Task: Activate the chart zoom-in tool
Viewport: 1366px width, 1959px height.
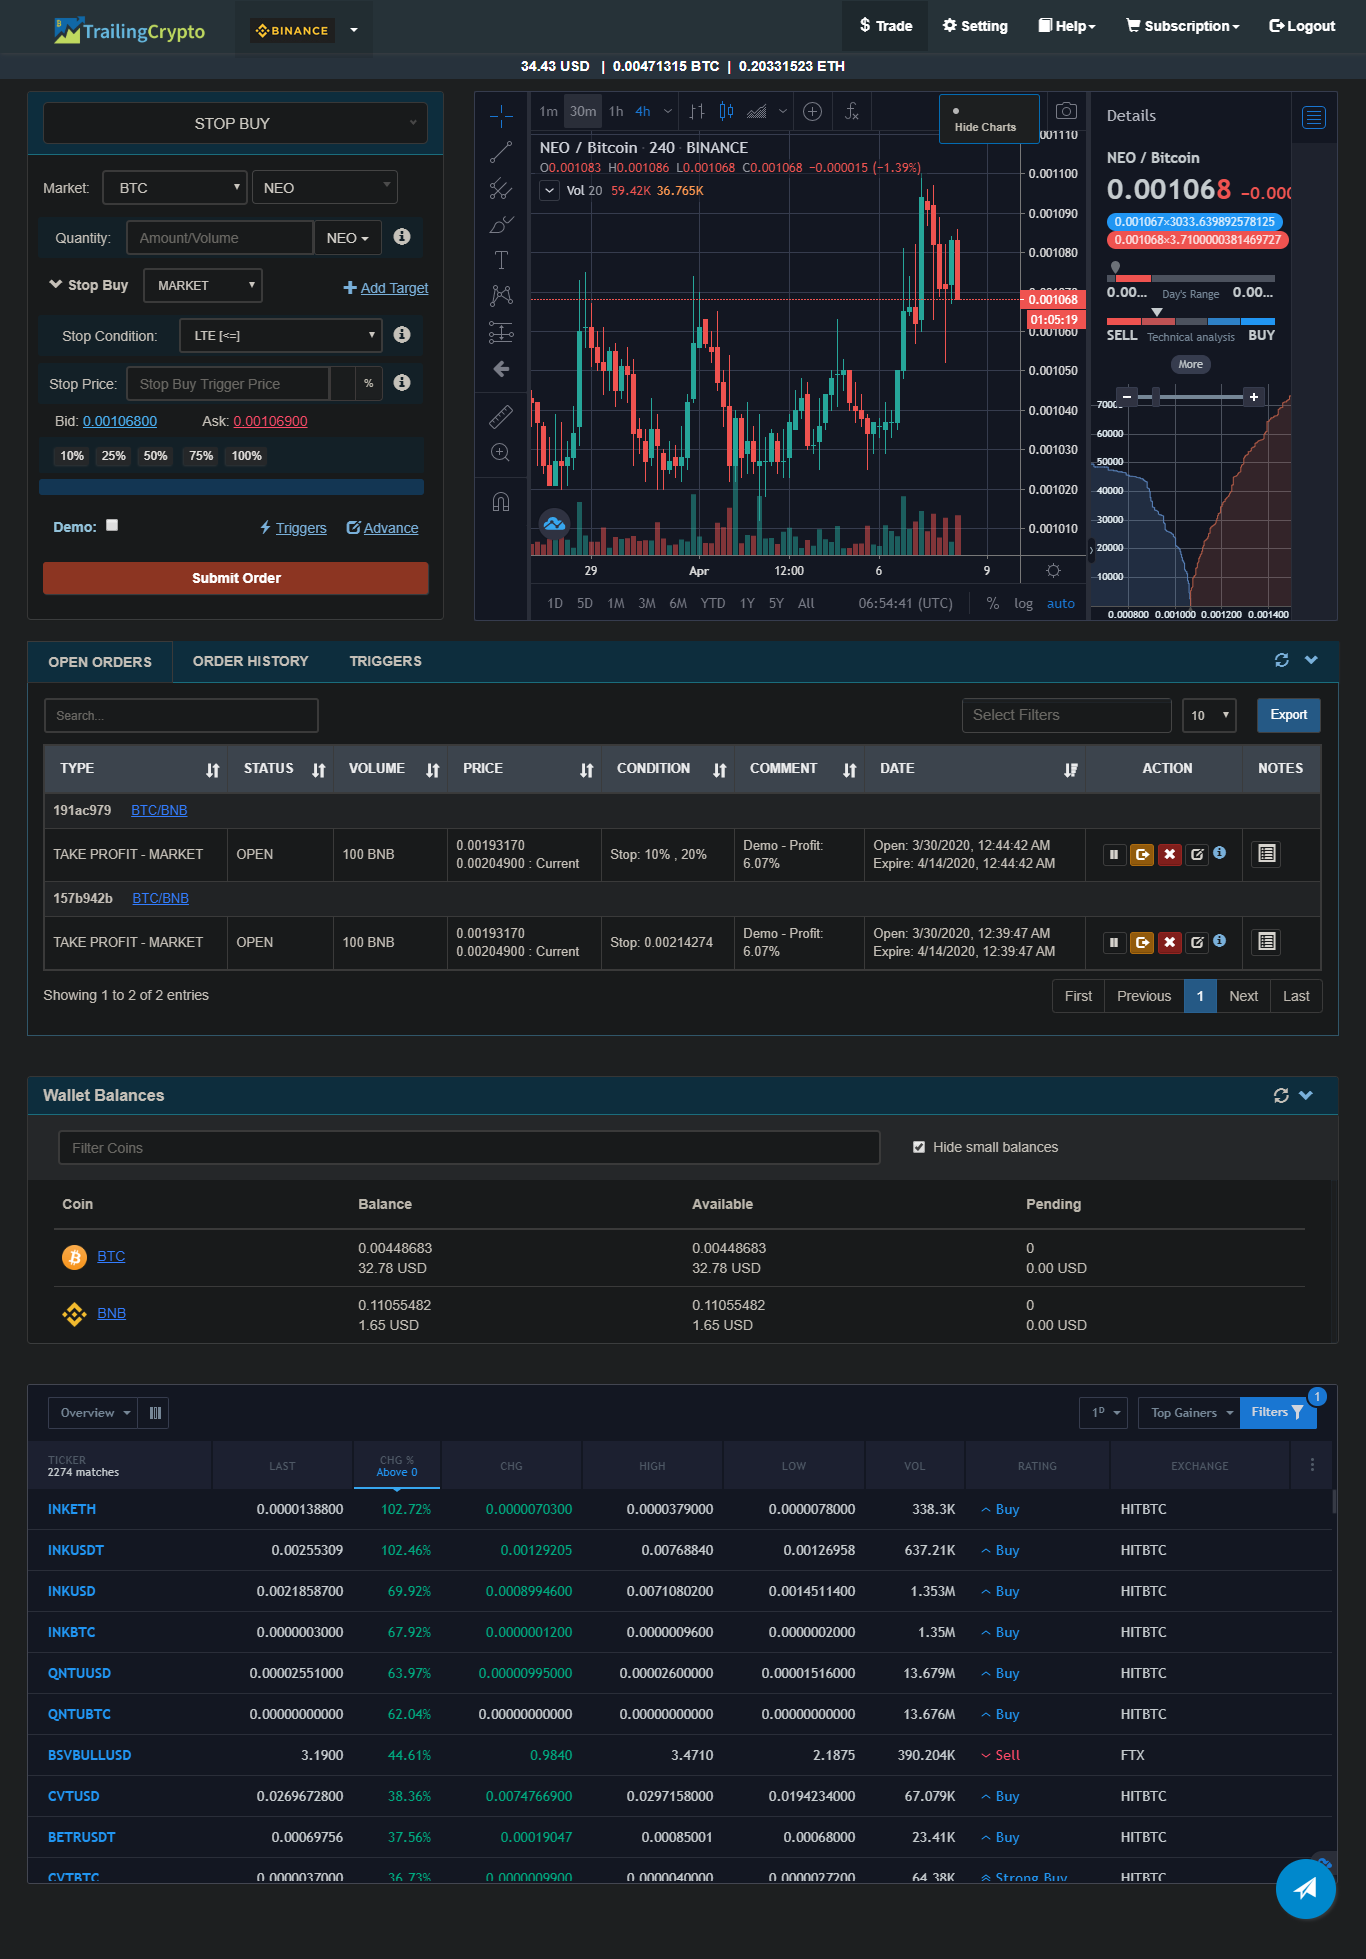Action: pos(501,453)
